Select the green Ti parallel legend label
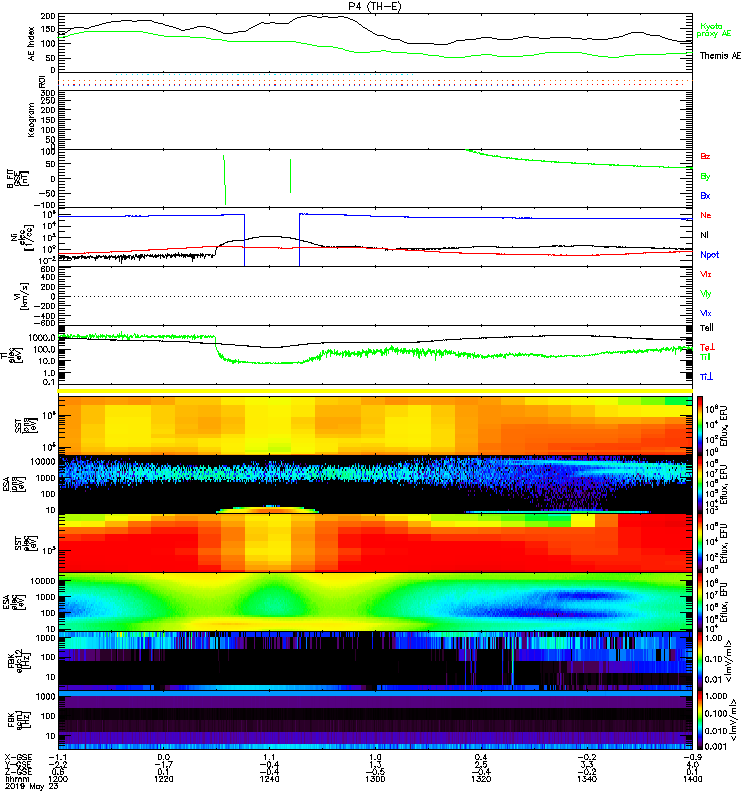 [705, 357]
